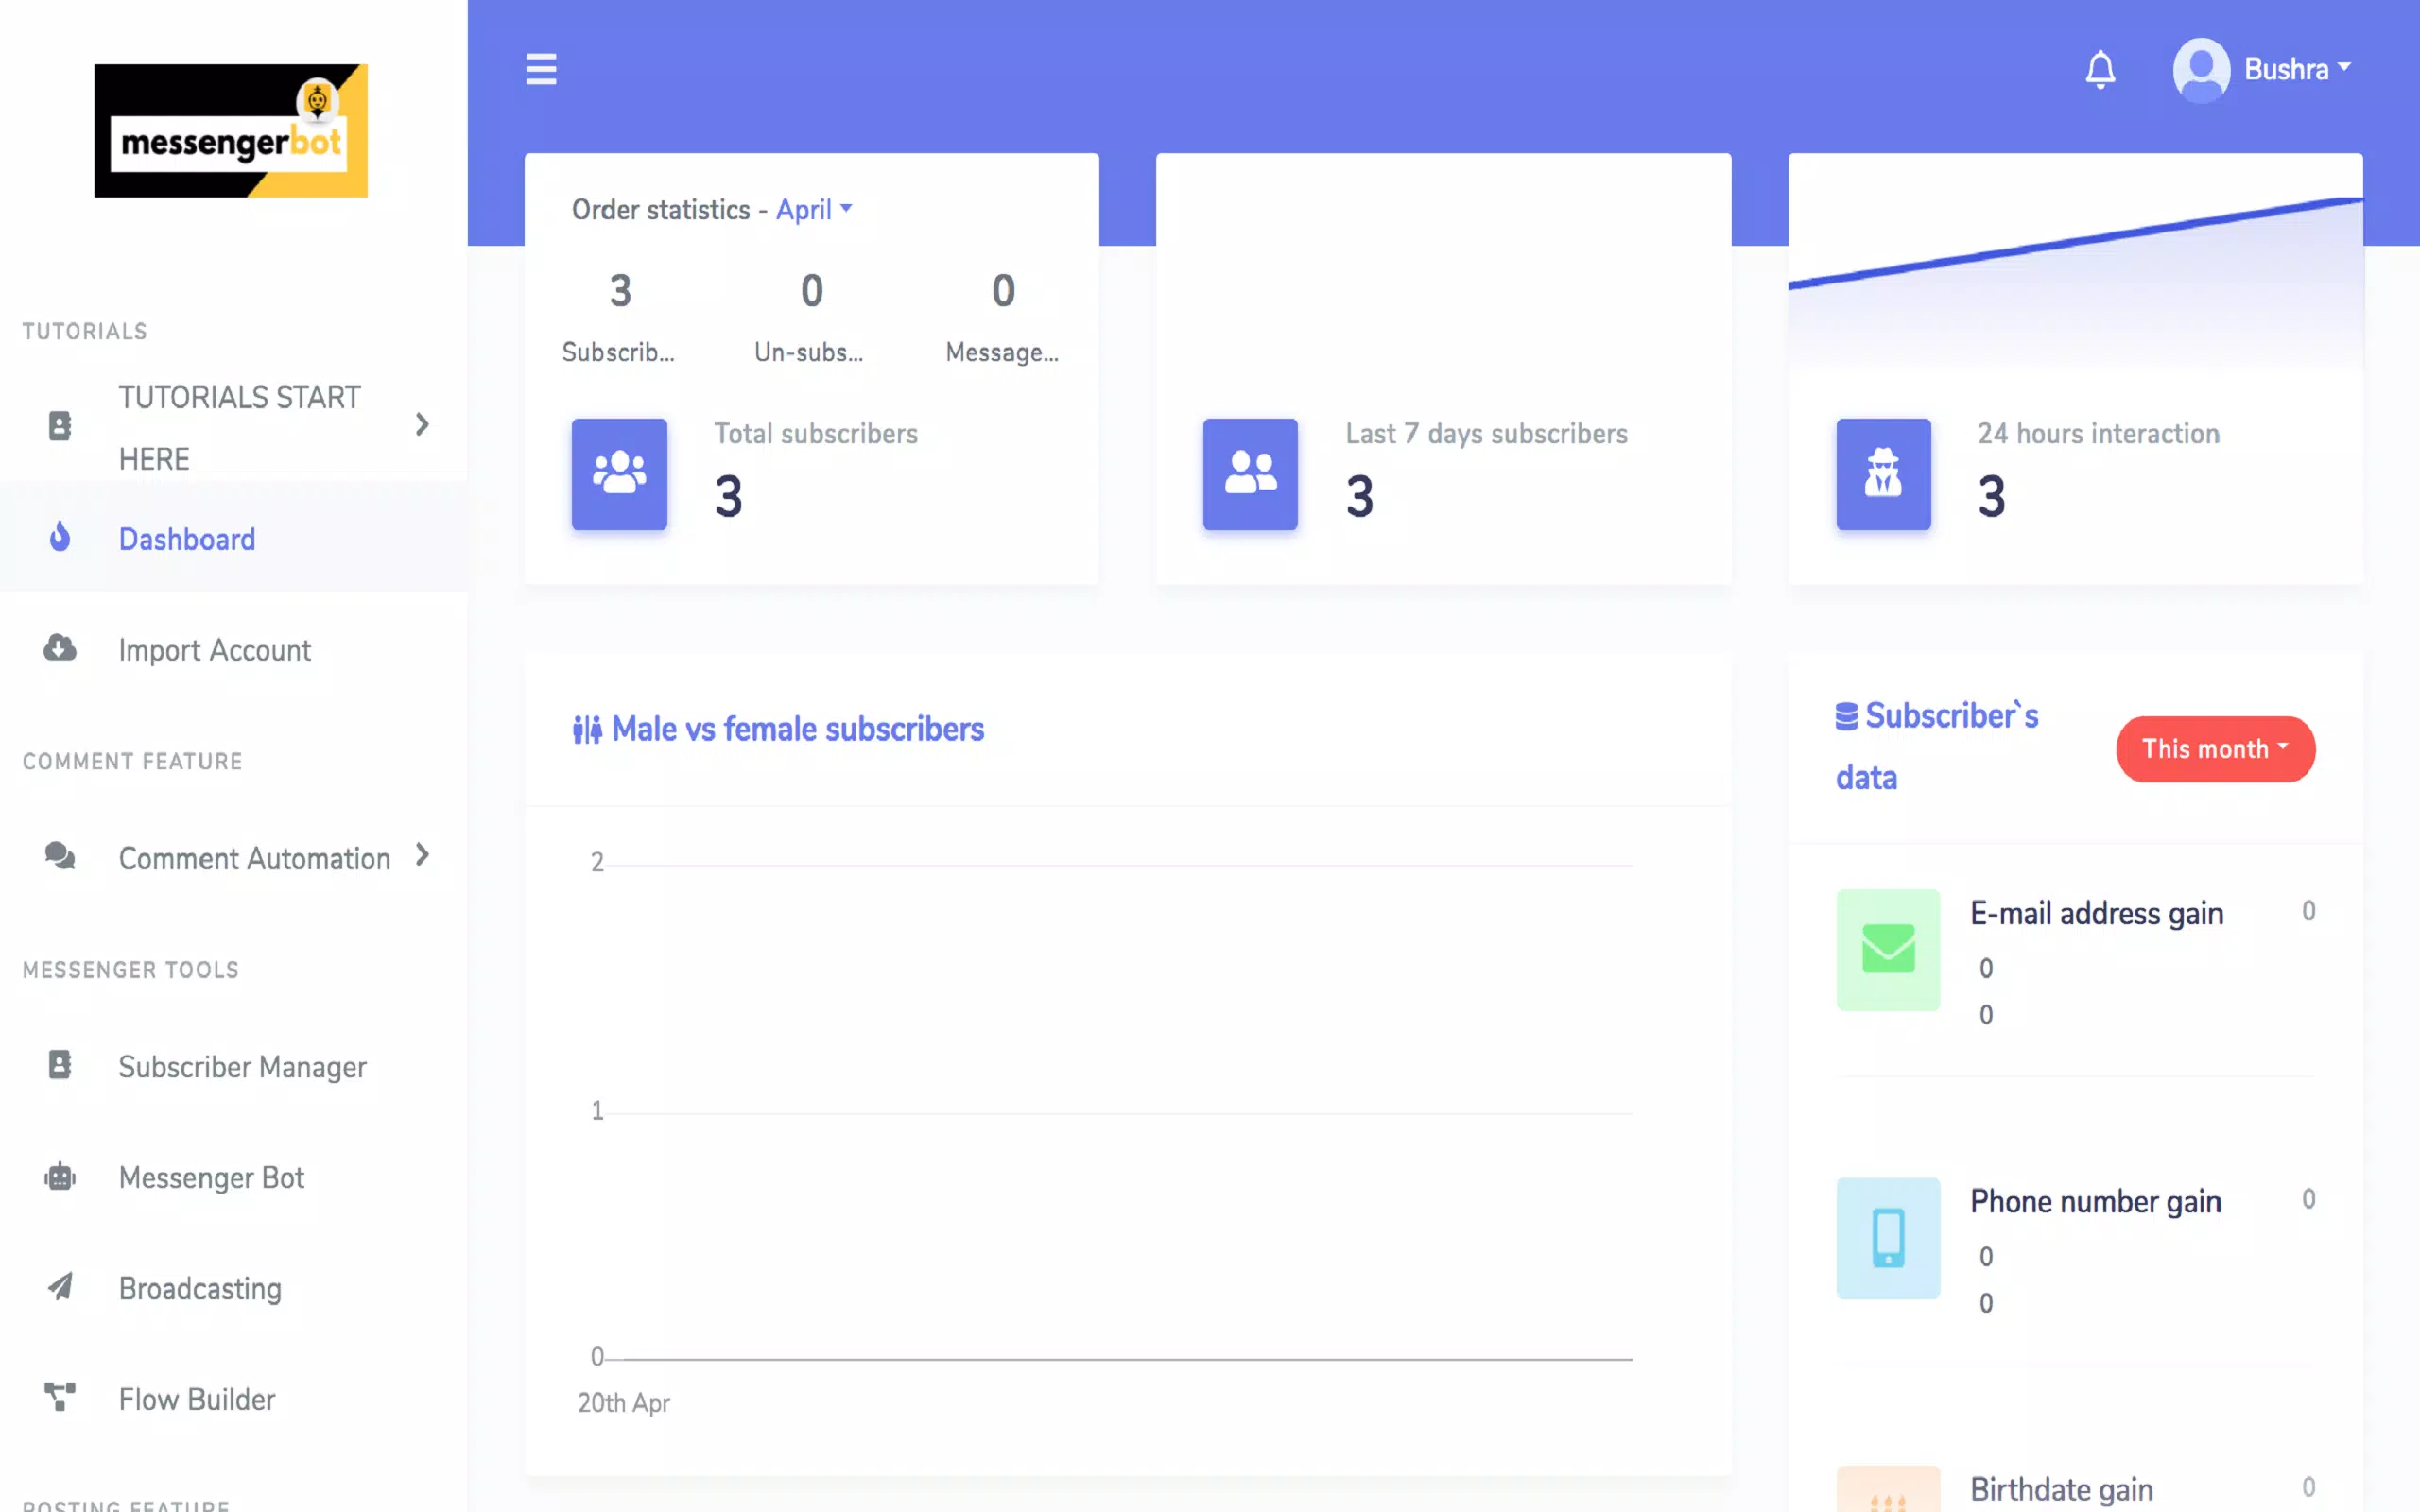Click the Import Account icon

60,648
